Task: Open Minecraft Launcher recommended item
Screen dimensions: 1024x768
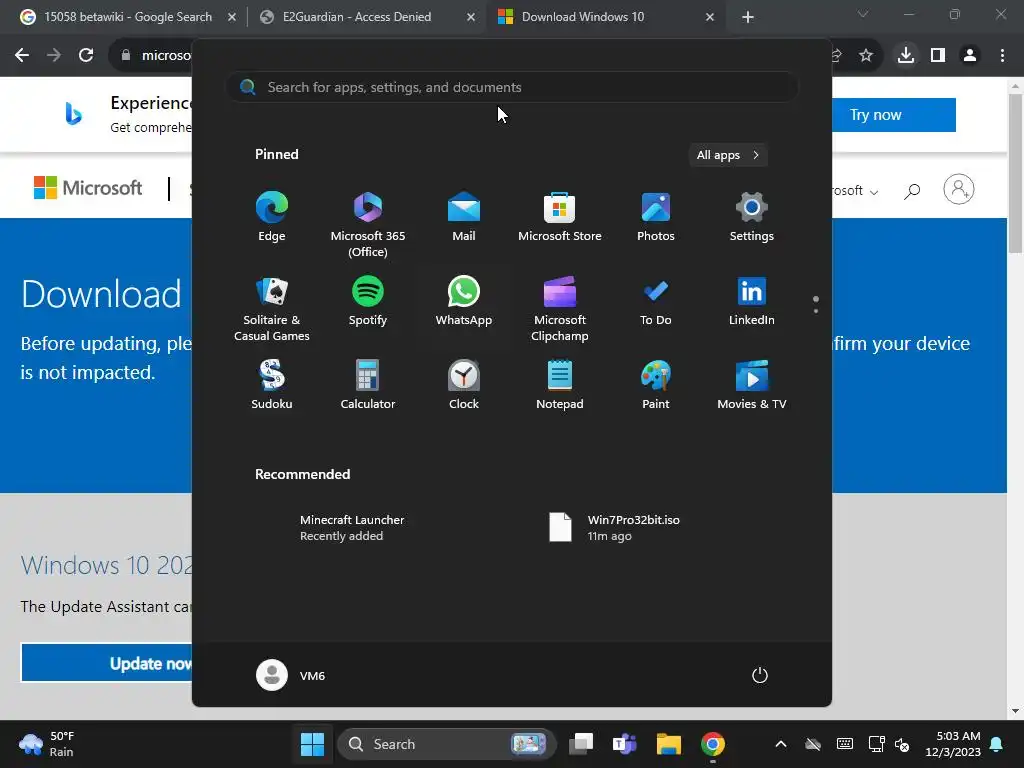Action: pyautogui.click(x=352, y=528)
